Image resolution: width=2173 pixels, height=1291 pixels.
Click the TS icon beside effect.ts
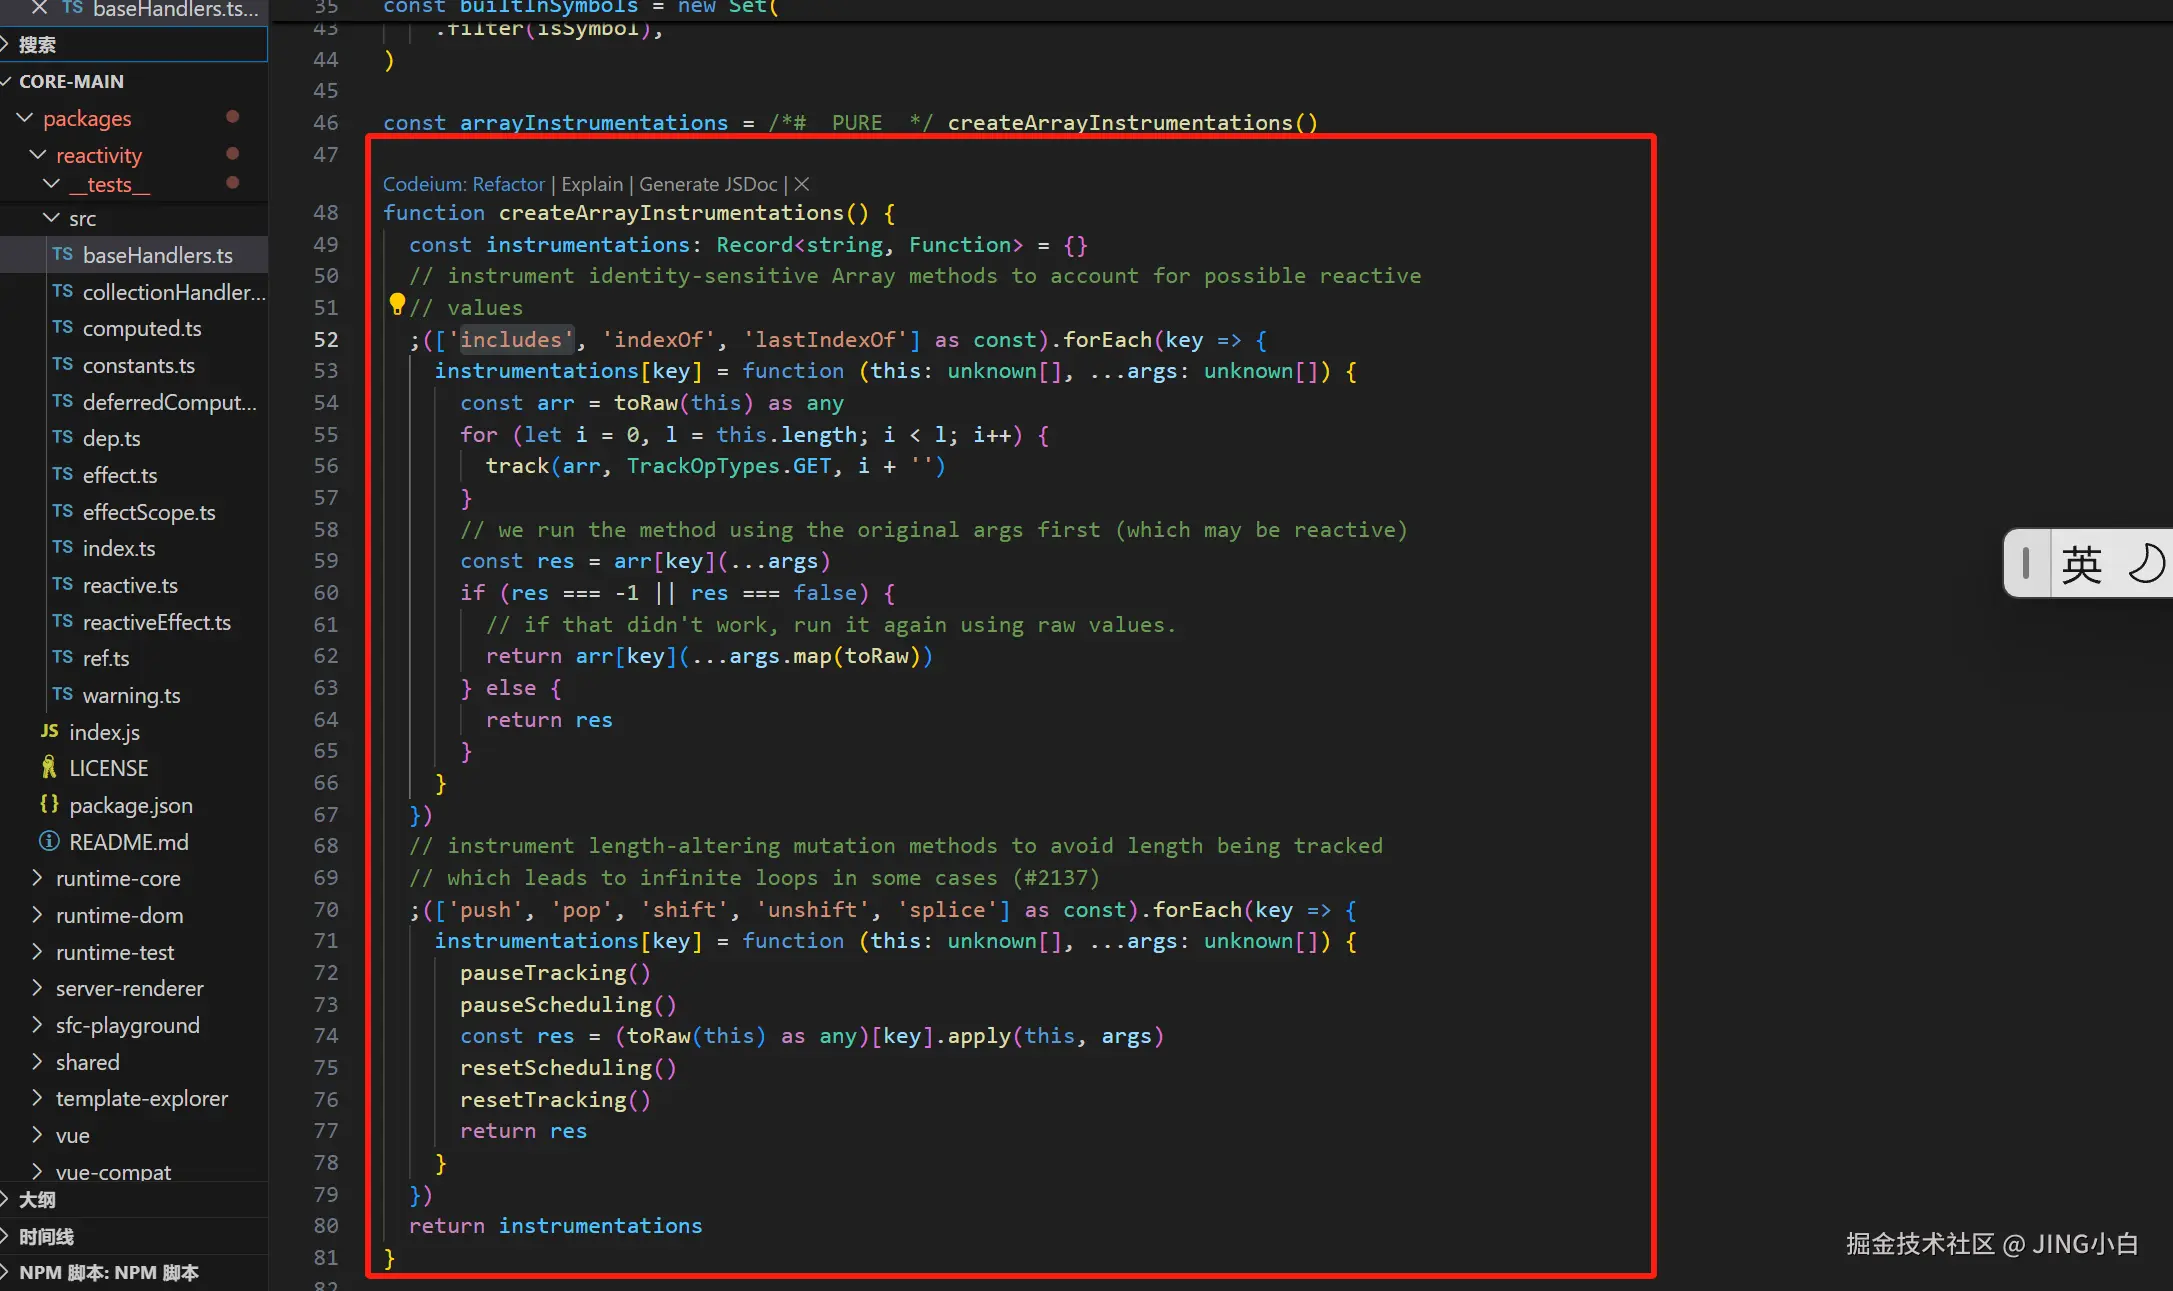62,475
